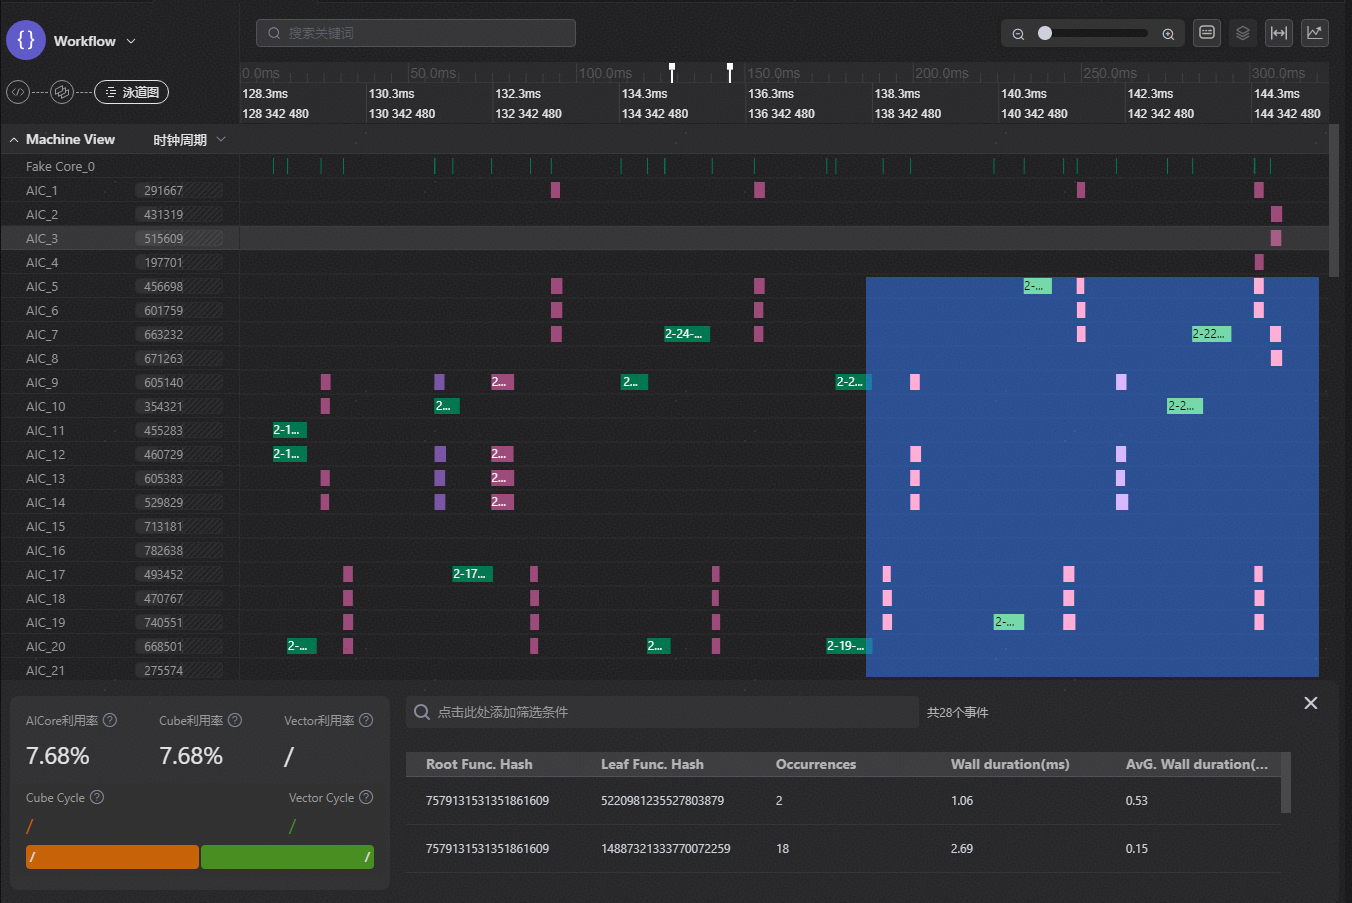The image size is (1352, 903).
Task: Select the AIC_3 row label
Action: click(42, 238)
